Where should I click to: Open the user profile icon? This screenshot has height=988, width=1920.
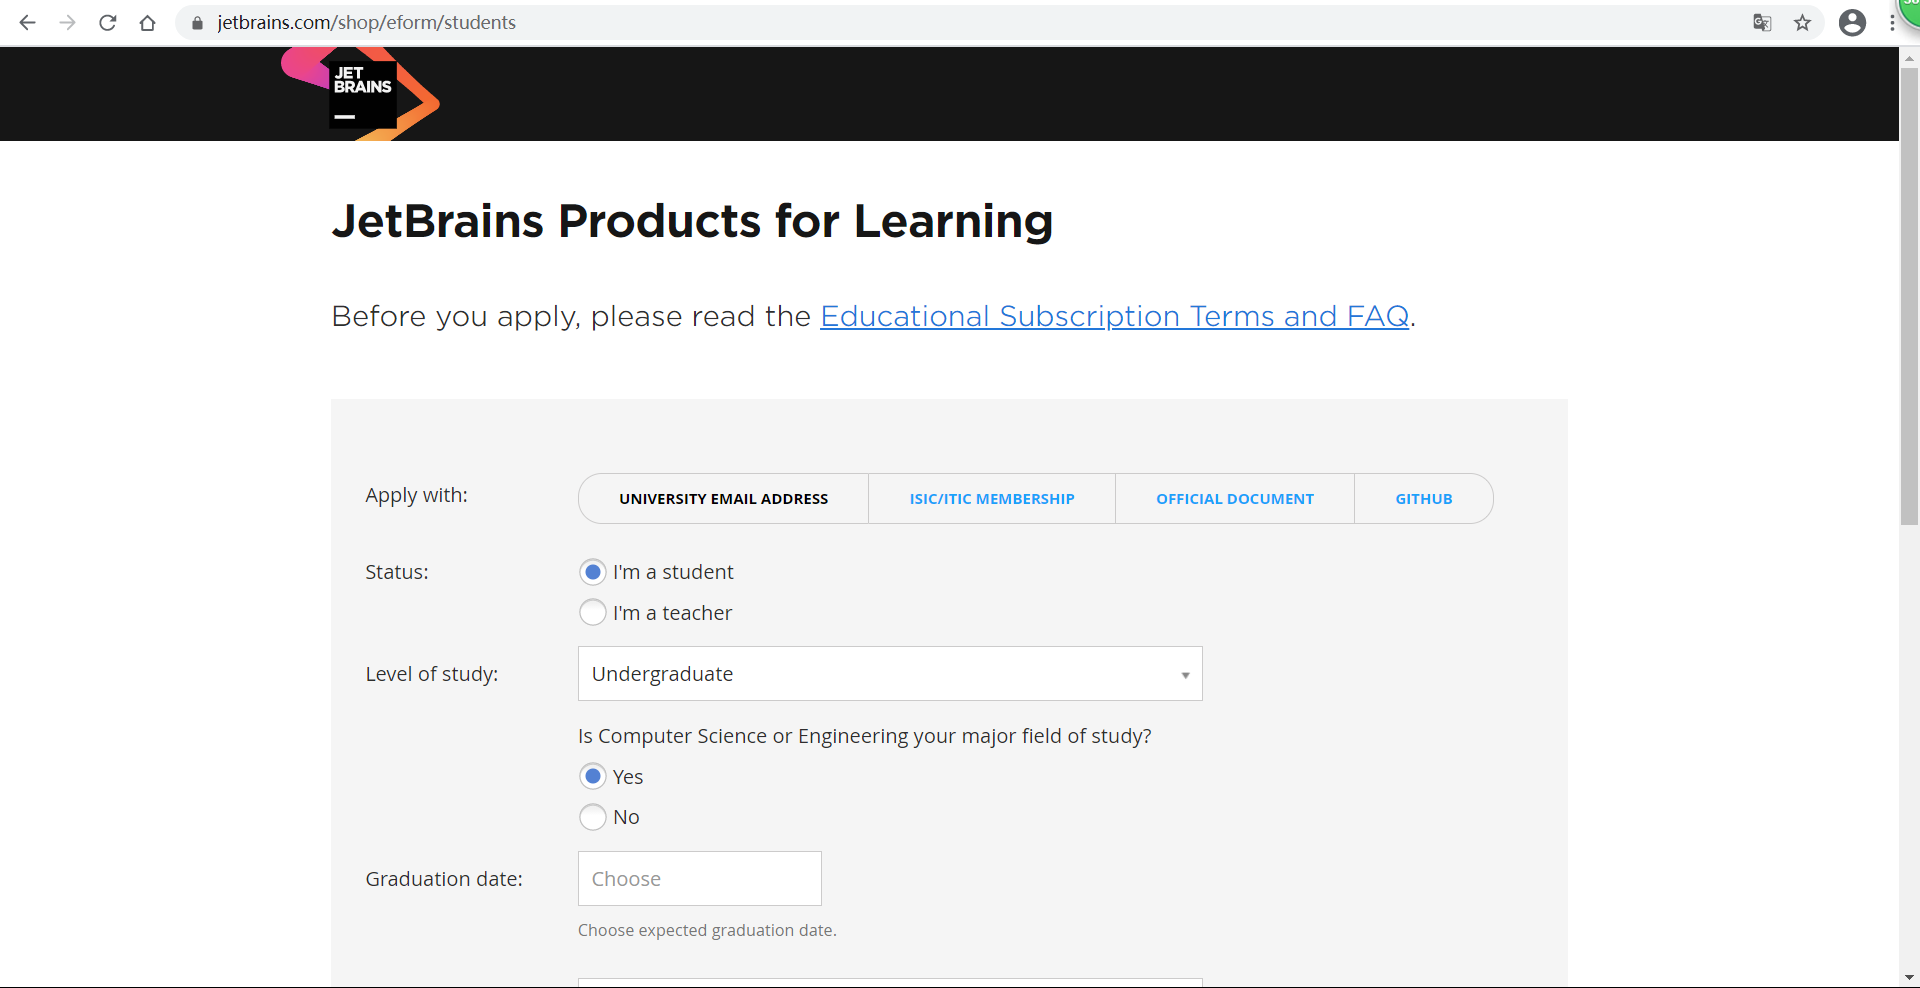(1852, 22)
